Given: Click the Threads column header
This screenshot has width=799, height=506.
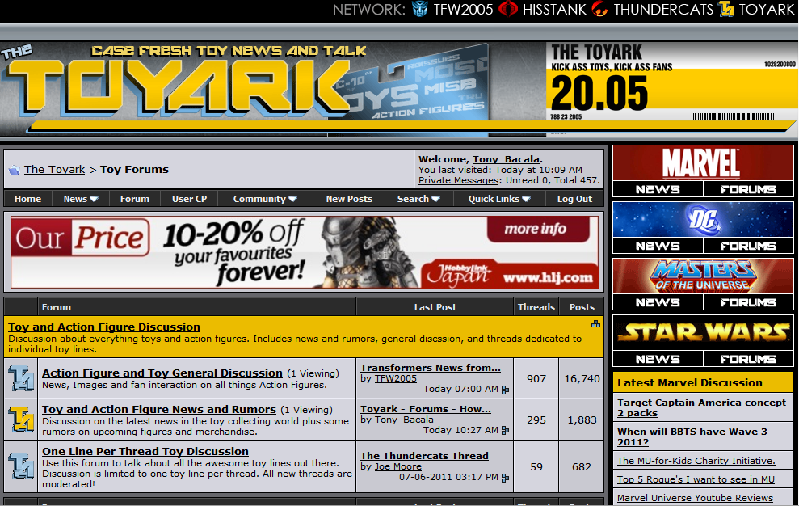Looking at the screenshot, I should click(x=536, y=307).
